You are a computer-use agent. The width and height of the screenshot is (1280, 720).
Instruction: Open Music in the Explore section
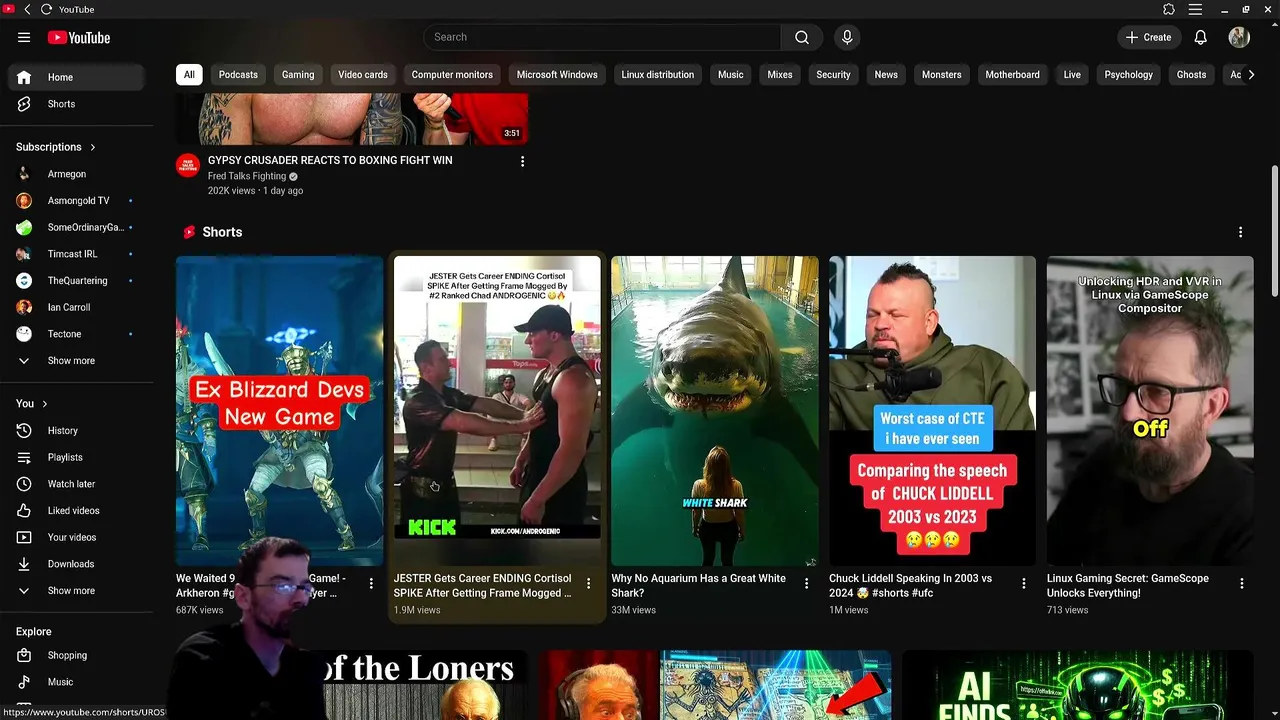tap(77, 682)
